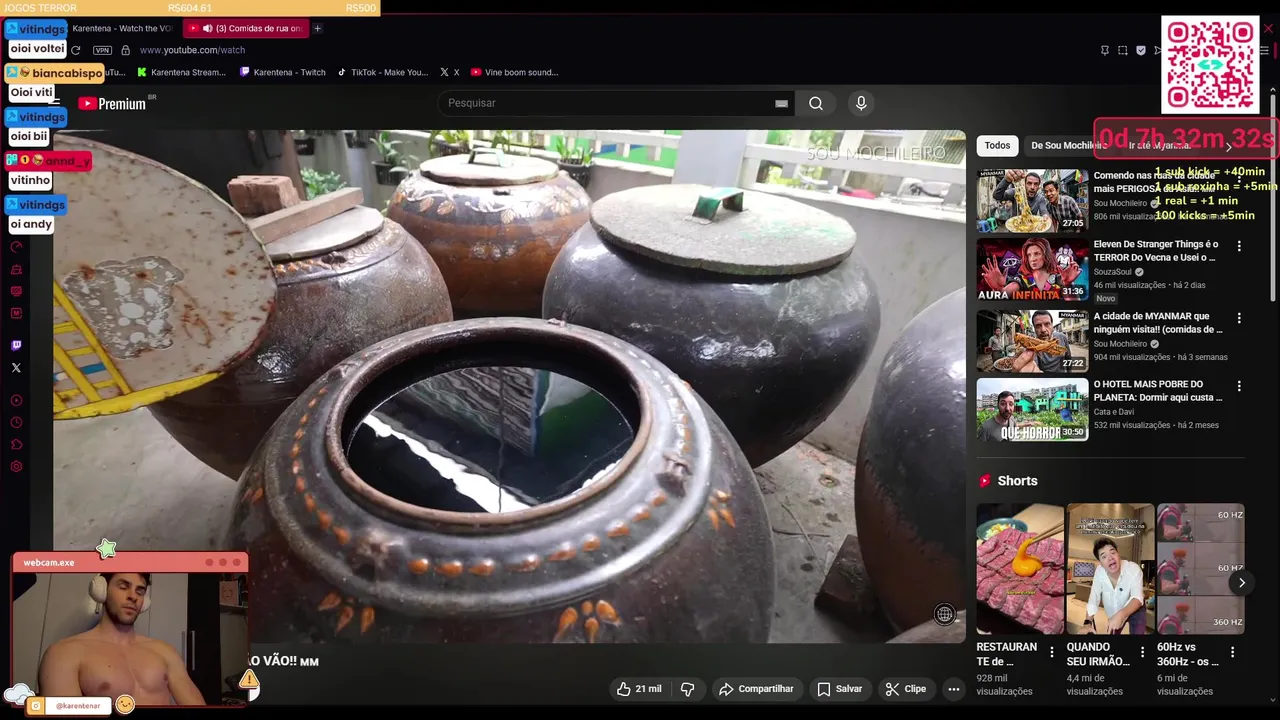The width and height of the screenshot is (1280, 720).
Task: Reload the page using refresh icon
Action: pyautogui.click(x=75, y=50)
